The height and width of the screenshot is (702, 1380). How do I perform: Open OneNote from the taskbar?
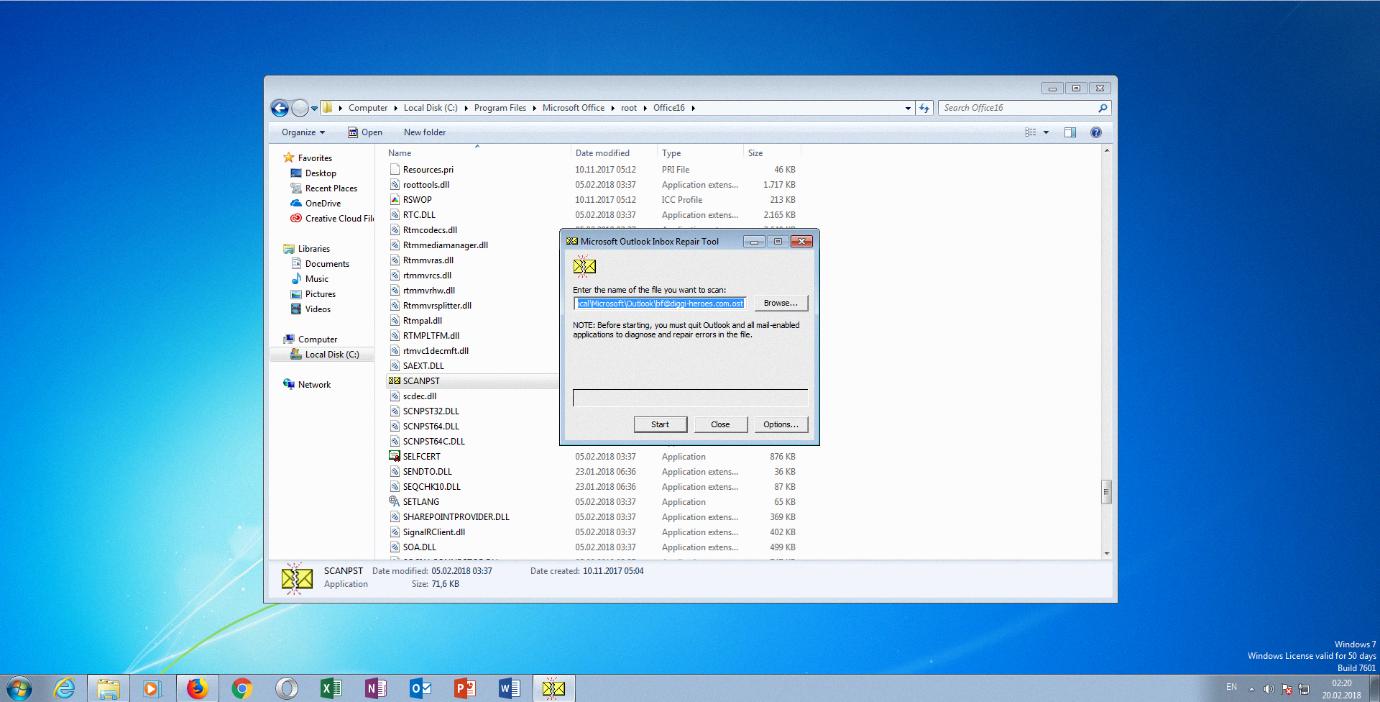(376, 688)
